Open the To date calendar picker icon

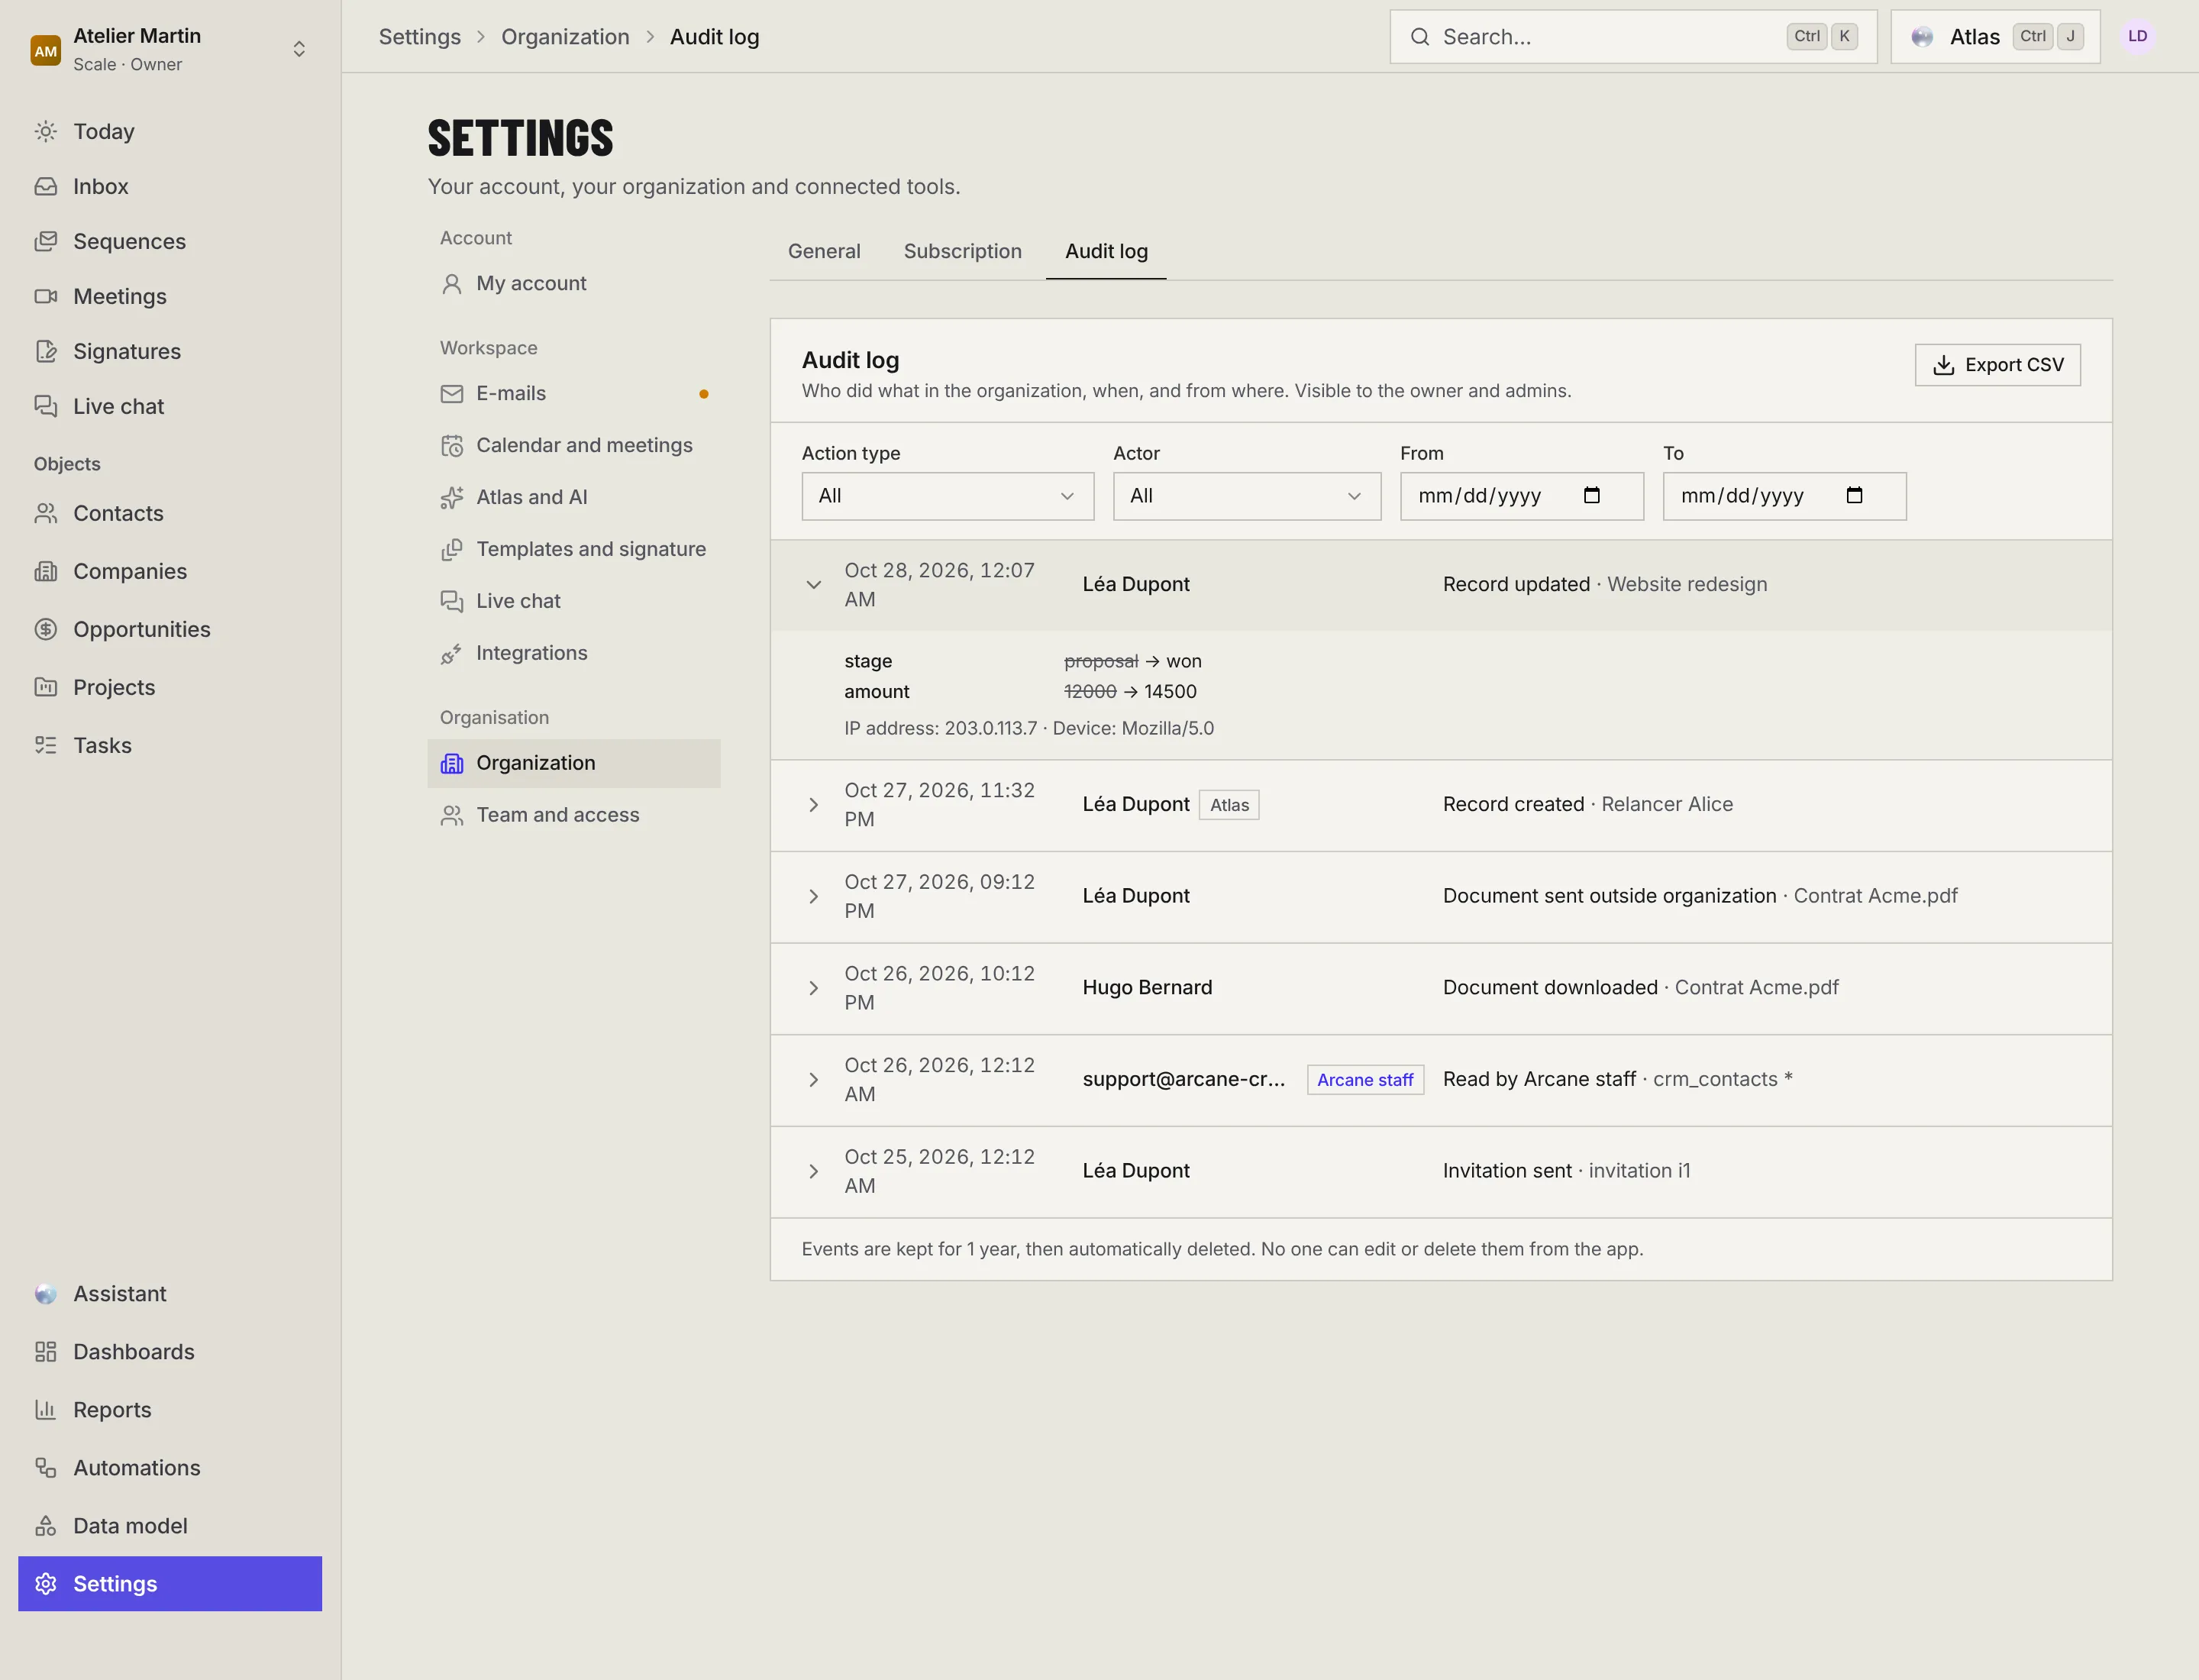coord(1854,495)
